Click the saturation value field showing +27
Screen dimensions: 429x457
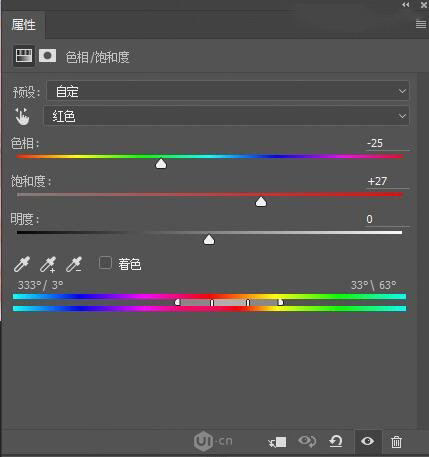tap(387, 181)
